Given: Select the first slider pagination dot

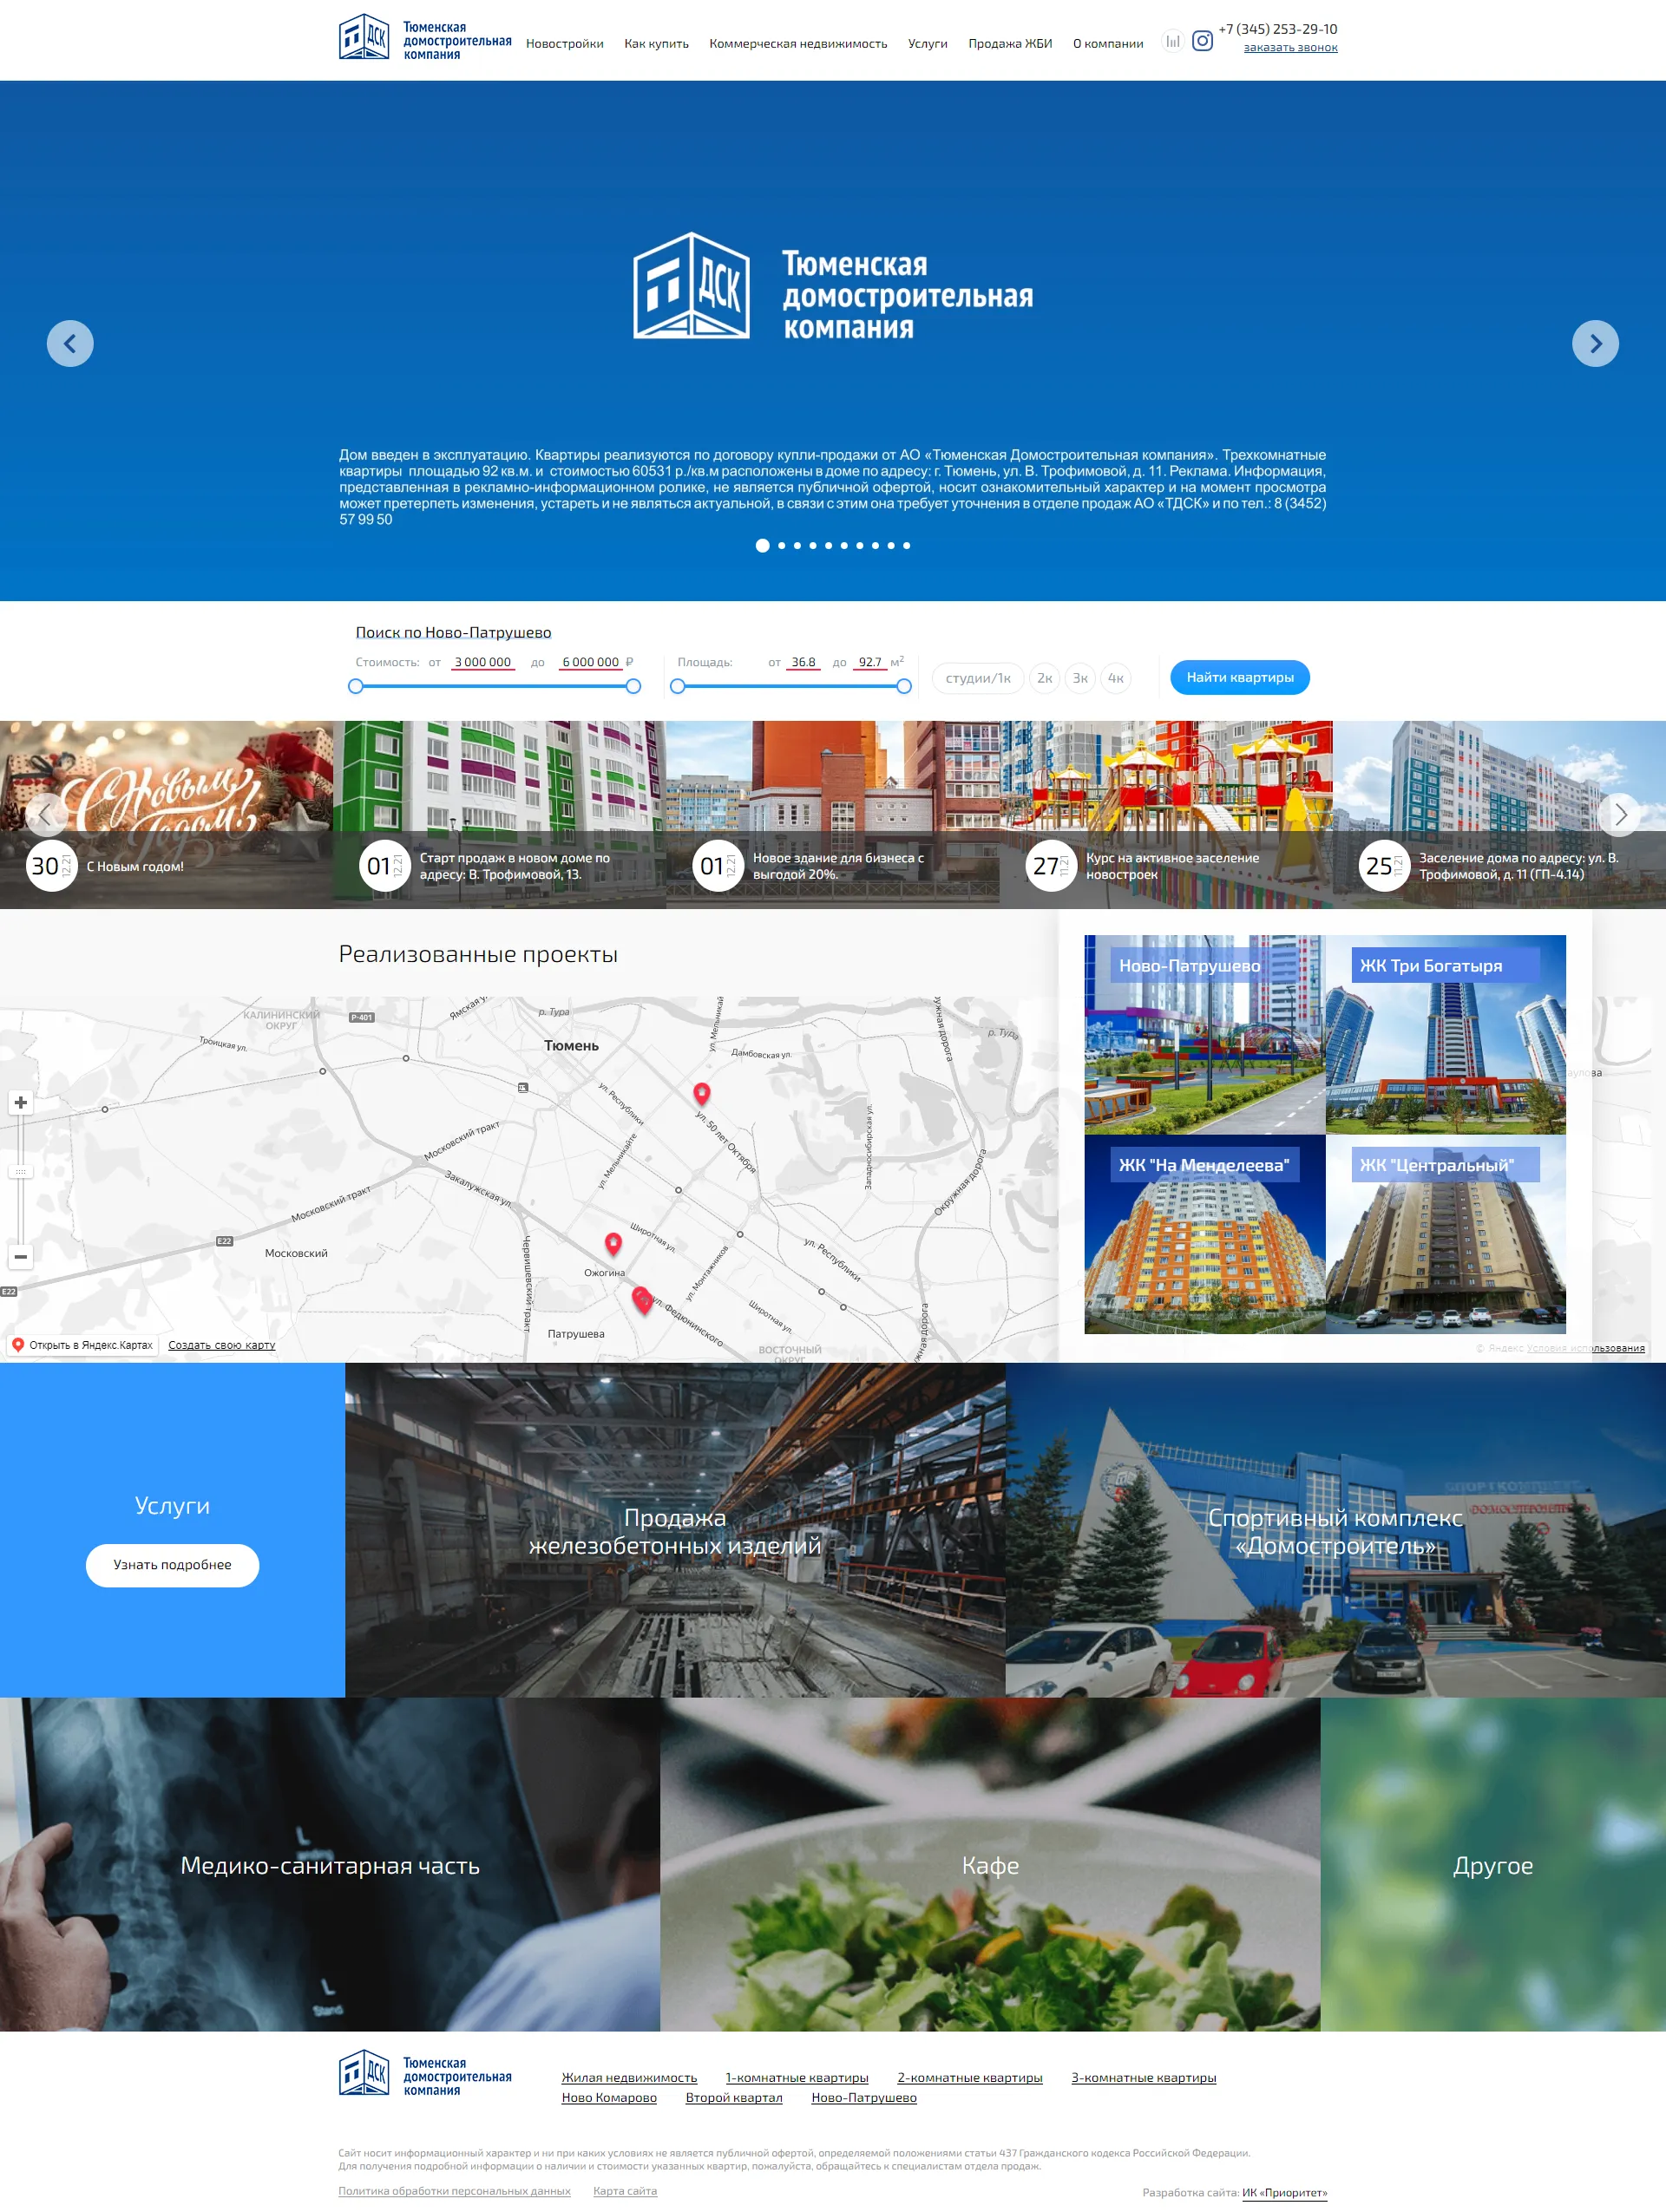Looking at the screenshot, I should [x=762, y=545].
